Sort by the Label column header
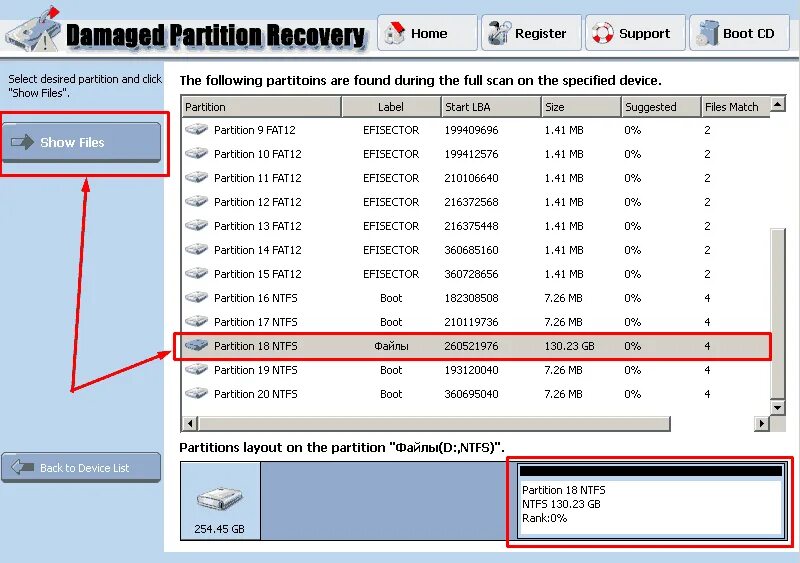800x563 pixels. click(x=391, y=107)
